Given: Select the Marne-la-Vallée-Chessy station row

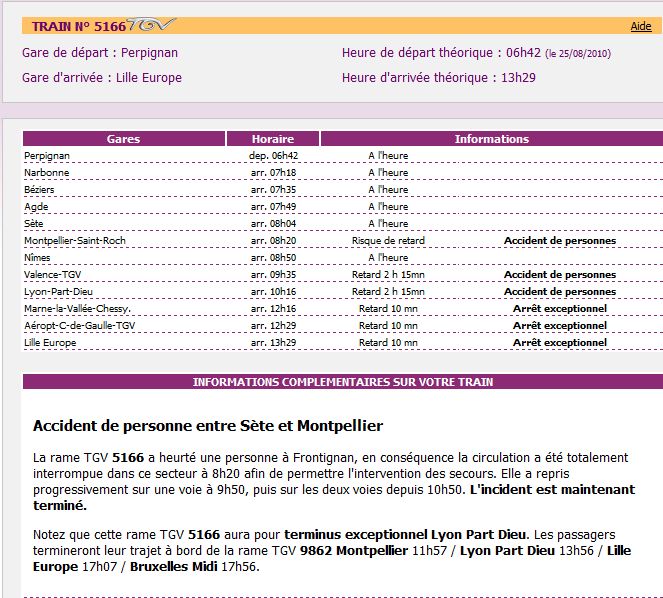Looking at the screenshot, I should [78, 309].
